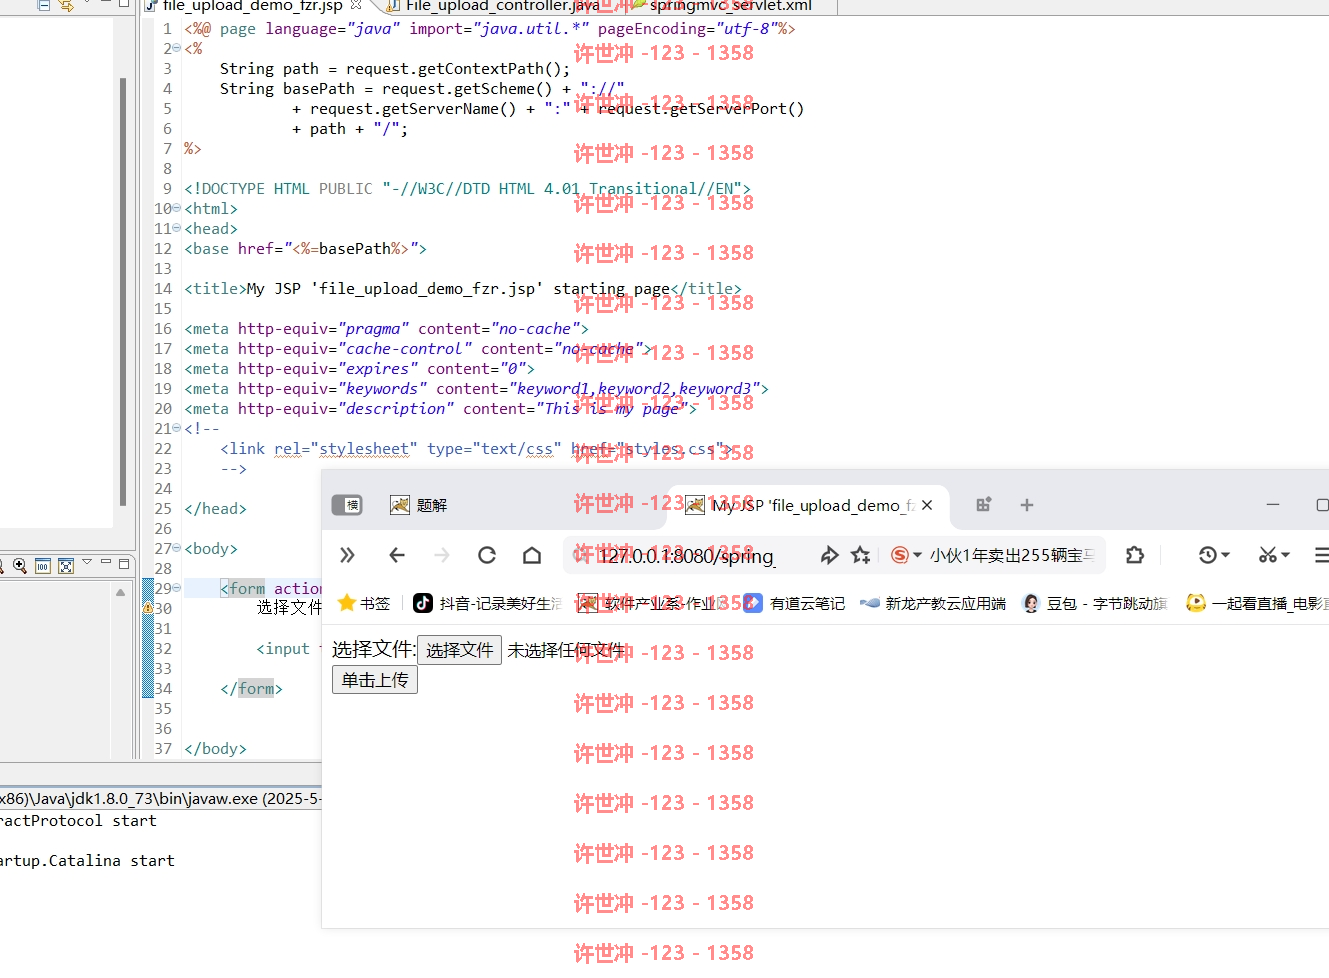The image size is (1329, 978).
Task: Expand browser sidebar double-chevron icon
Action: point(347,555)
